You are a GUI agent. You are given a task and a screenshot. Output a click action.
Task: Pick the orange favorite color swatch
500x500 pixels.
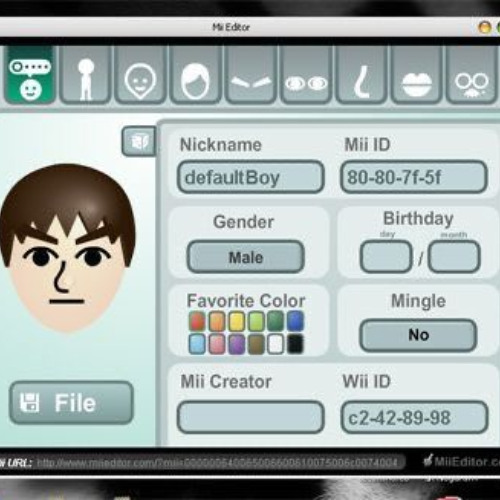[x=217, y=321]
